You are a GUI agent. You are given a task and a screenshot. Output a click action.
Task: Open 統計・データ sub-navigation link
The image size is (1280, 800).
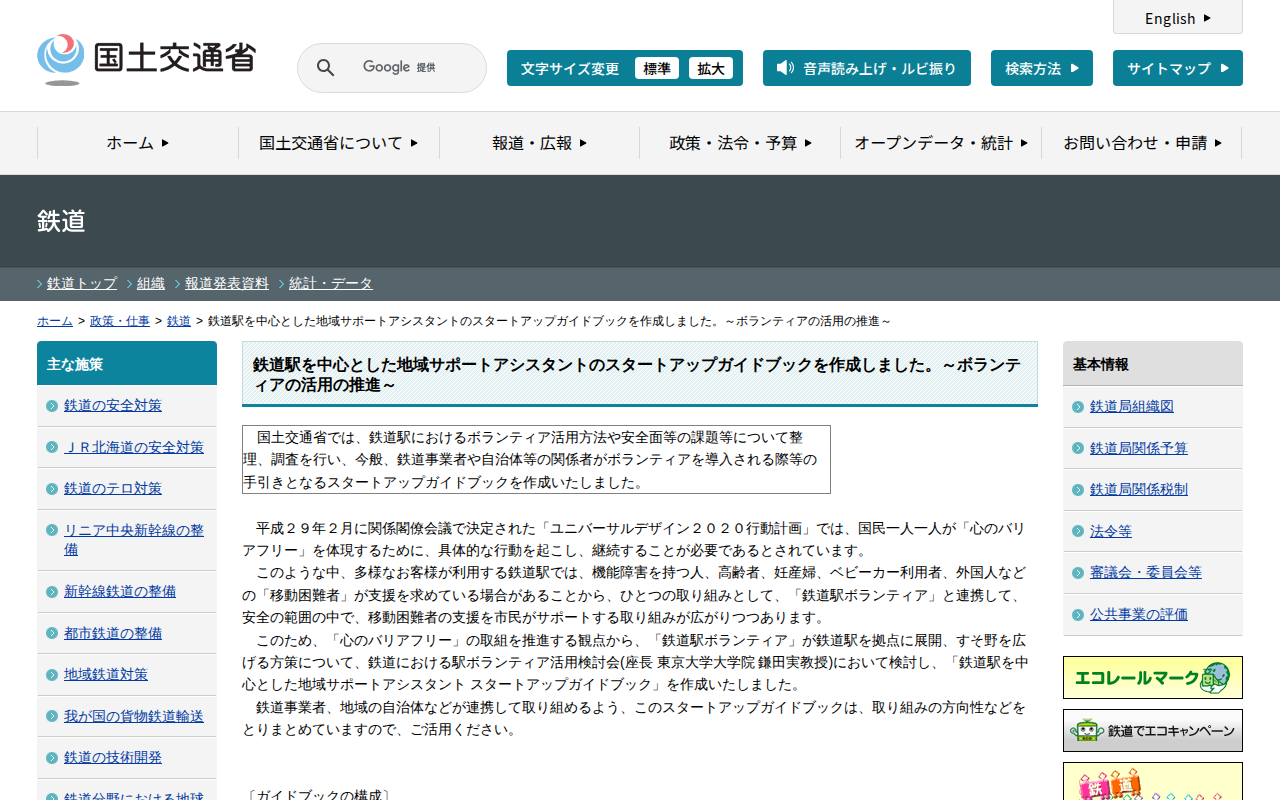[x=331, y=284]
